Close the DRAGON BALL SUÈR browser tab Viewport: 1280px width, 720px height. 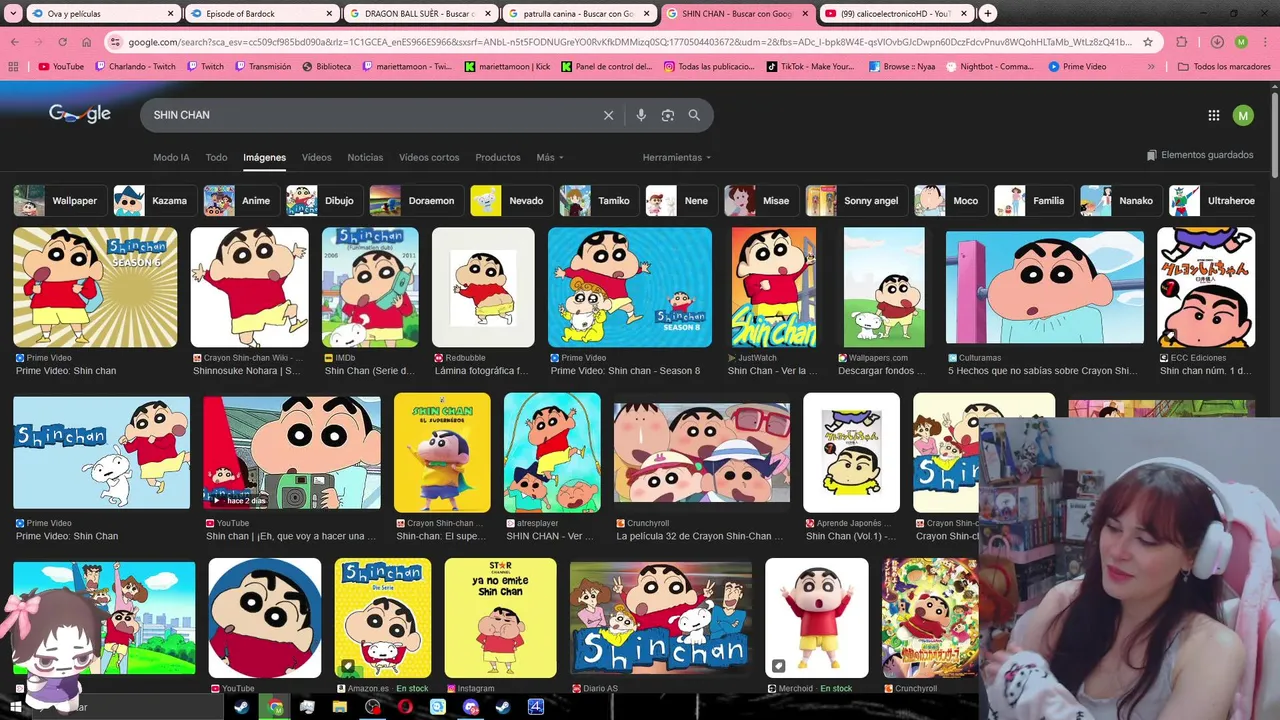pos(488,14)
